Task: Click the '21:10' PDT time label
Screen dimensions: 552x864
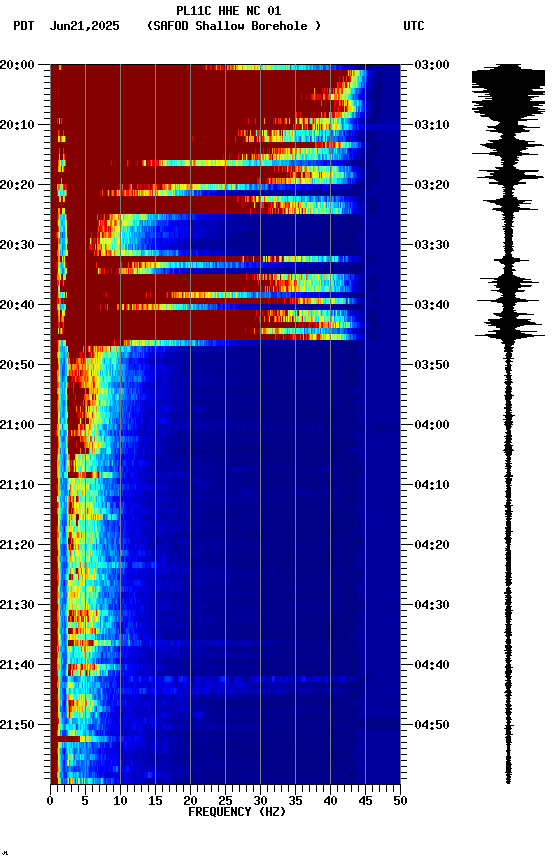Action: [x=17, y=485]
